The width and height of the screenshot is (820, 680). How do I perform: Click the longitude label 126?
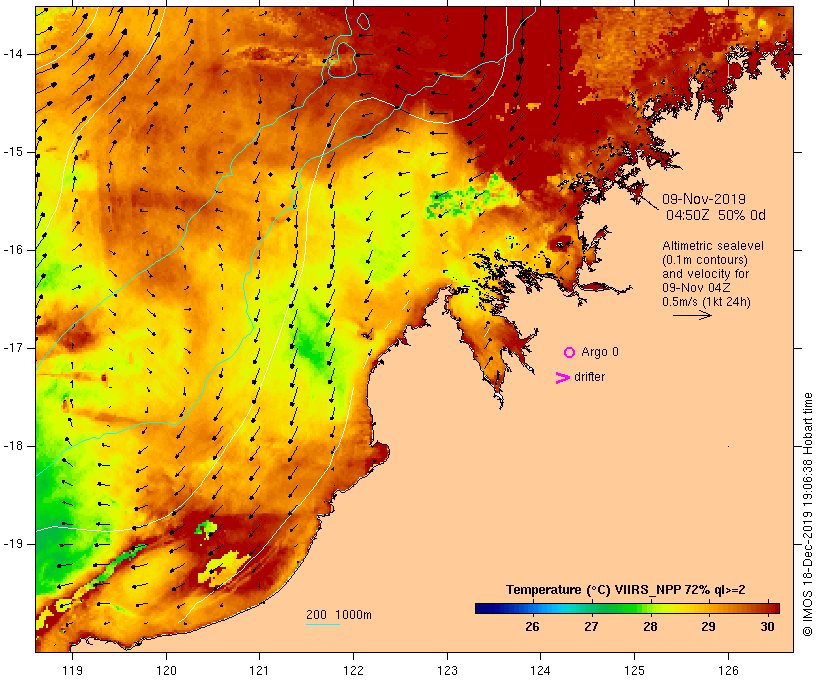[728, 671]
